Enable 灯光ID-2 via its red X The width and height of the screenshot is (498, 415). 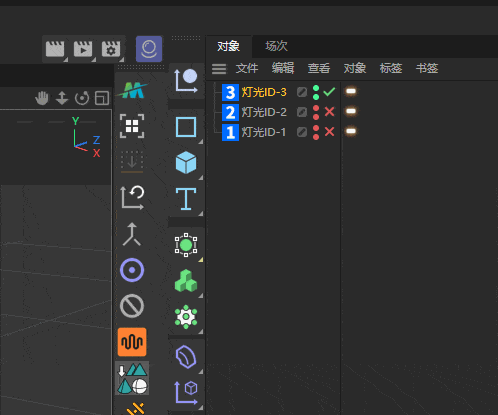[329, 112]
